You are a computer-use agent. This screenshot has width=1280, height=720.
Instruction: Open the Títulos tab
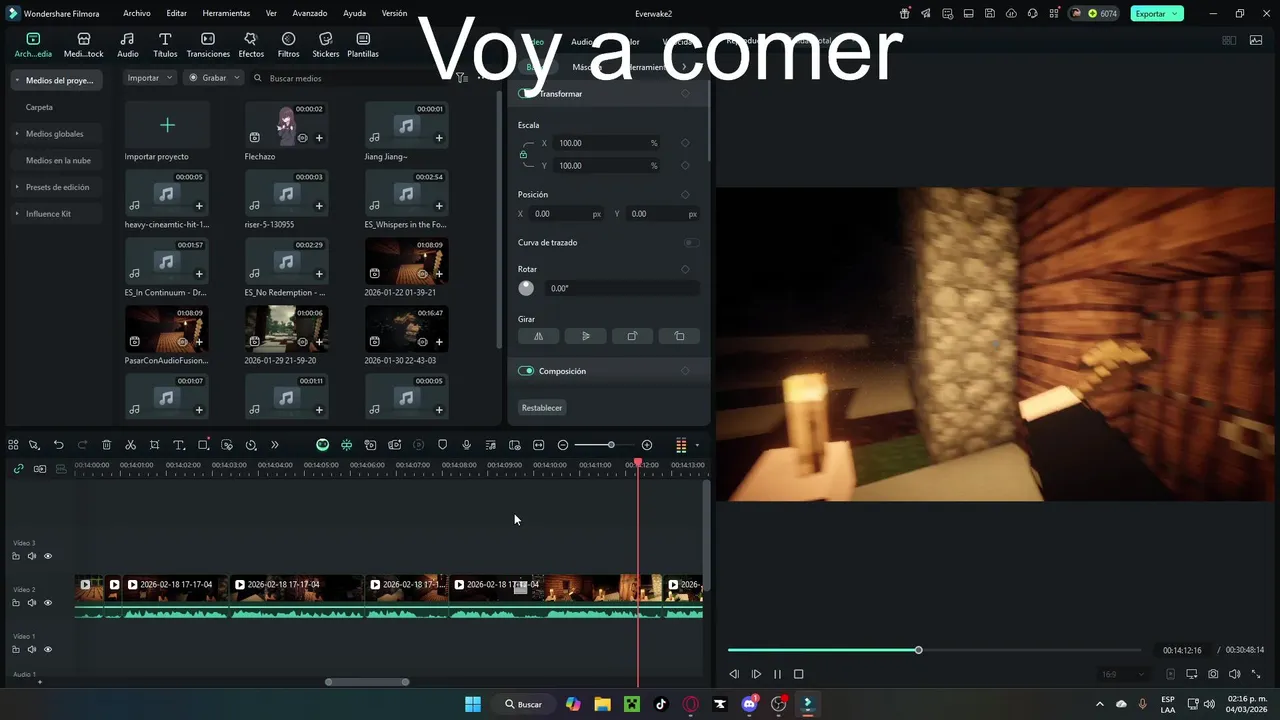[x=165, y=45]
